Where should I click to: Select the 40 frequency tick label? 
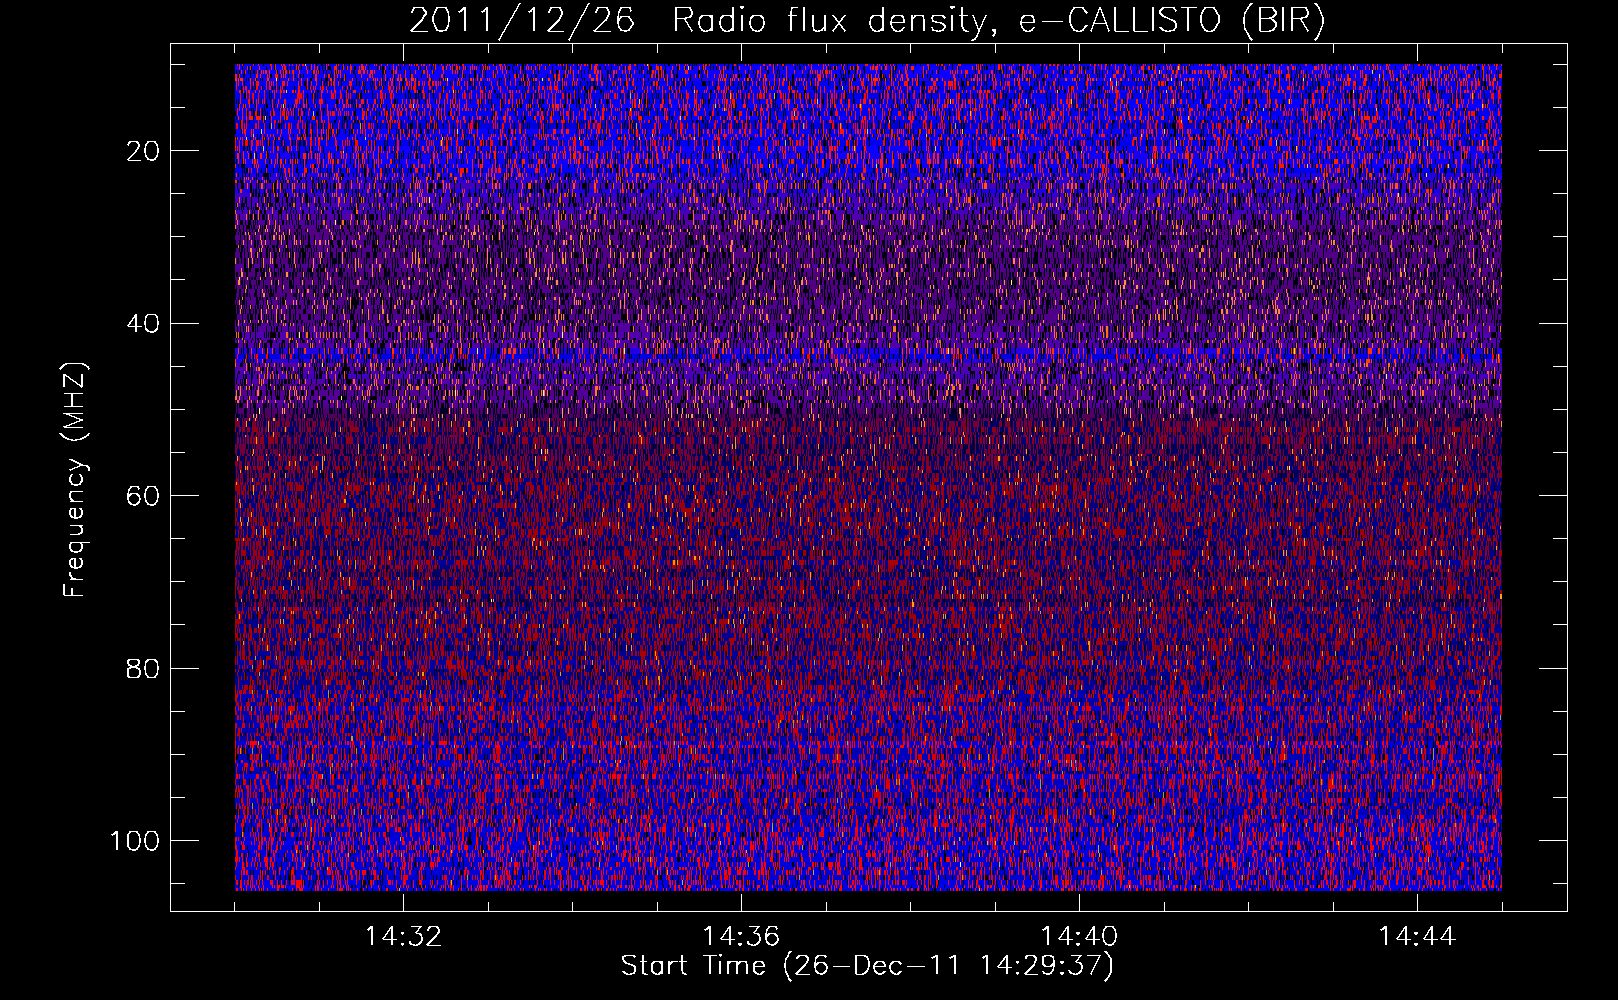pyautogui.click(x=144, y=324)
